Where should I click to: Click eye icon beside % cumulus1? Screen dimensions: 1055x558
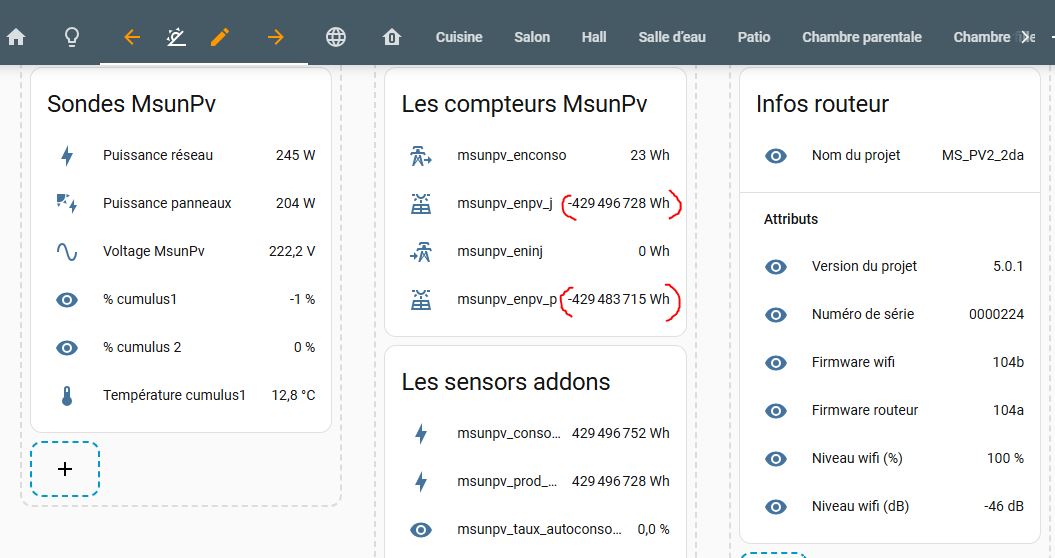point(67,299)
